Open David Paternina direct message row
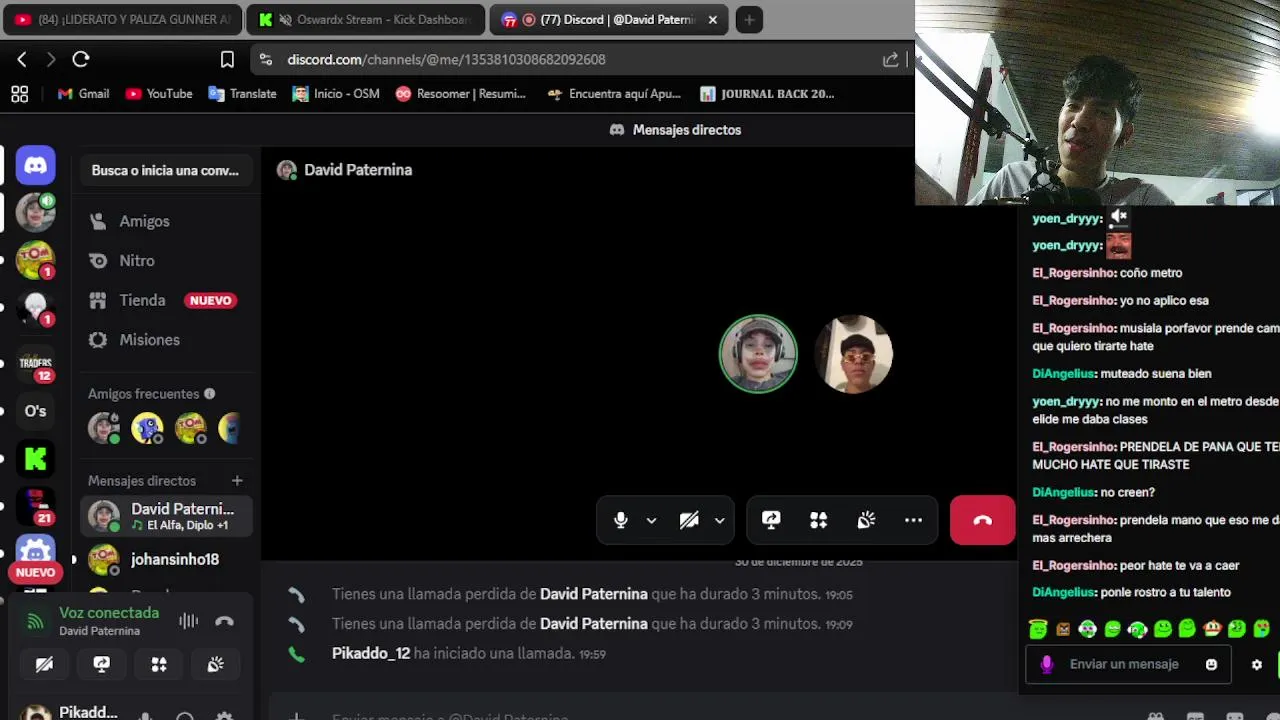Viewport: 1280px width, 720px height. click(165, 516)
